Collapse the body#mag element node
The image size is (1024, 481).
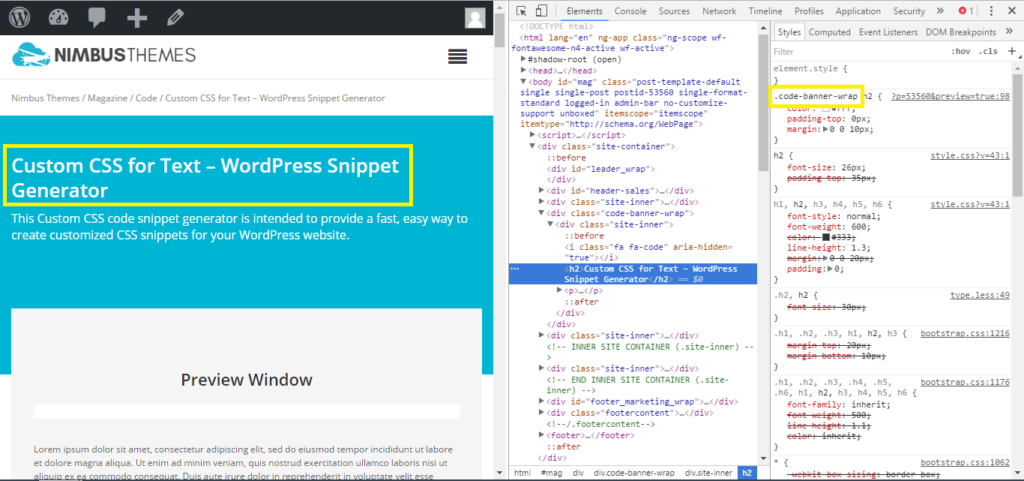(x=523, y=82)
